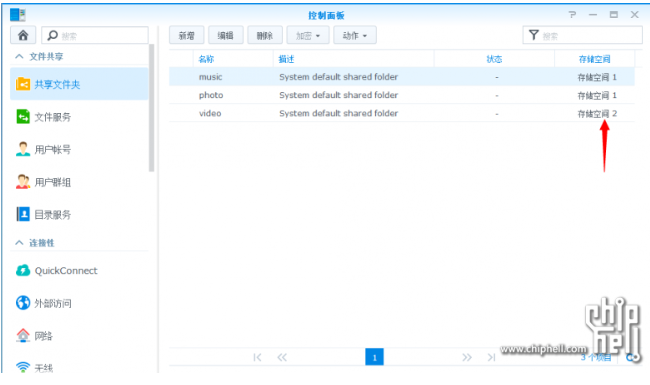This screenshot has width=650, height=385.
Task: Open the 加密 encryption dropdown
Action: [x=308, y=35]
